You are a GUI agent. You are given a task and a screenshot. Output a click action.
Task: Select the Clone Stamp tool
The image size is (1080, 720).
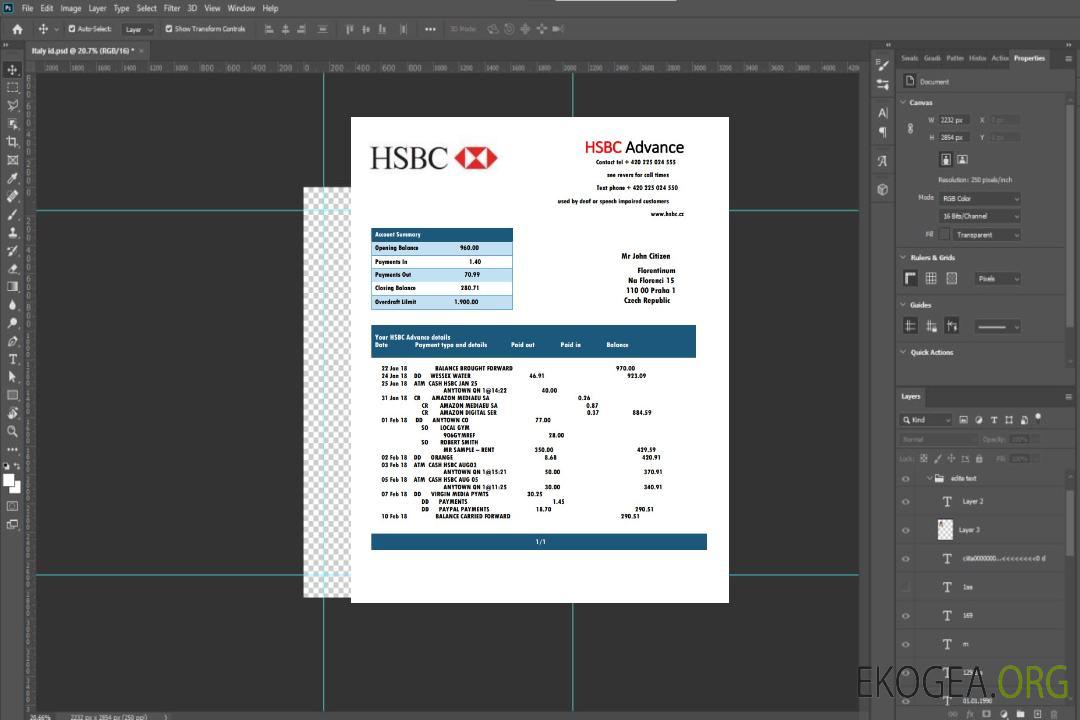coord(12,233)
